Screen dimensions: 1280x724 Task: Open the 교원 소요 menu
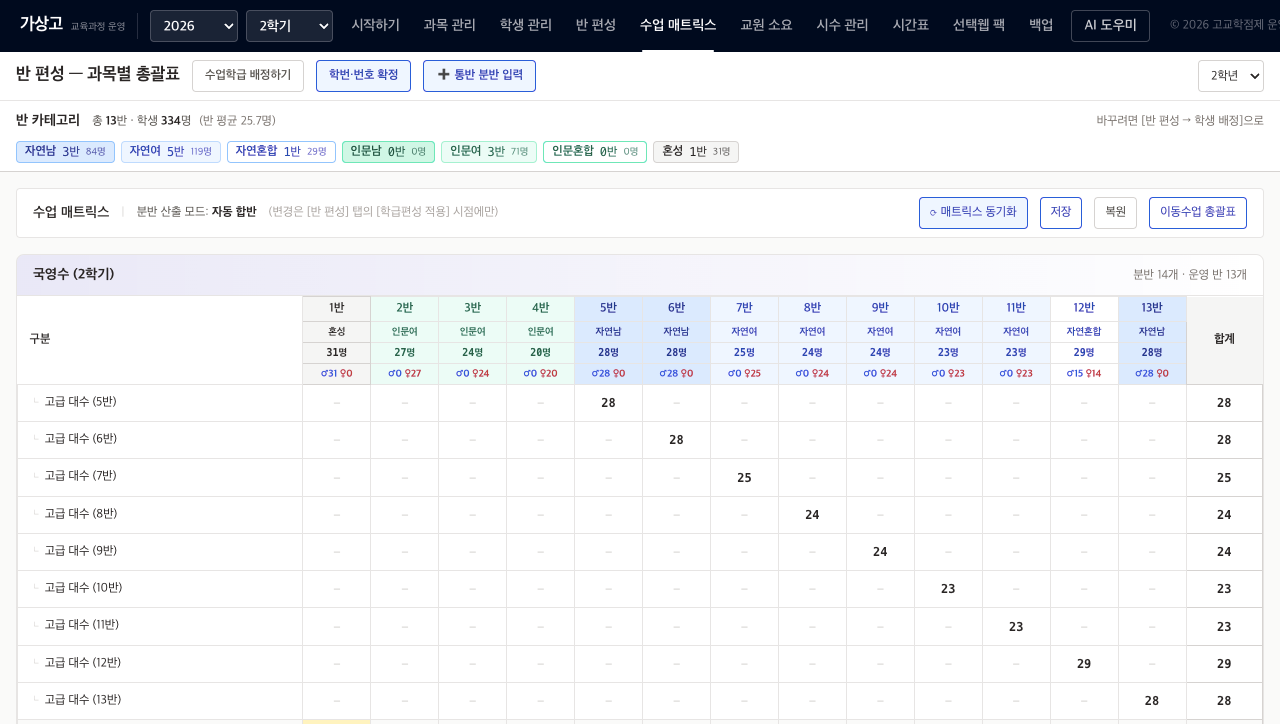click(x=766, y=26)
